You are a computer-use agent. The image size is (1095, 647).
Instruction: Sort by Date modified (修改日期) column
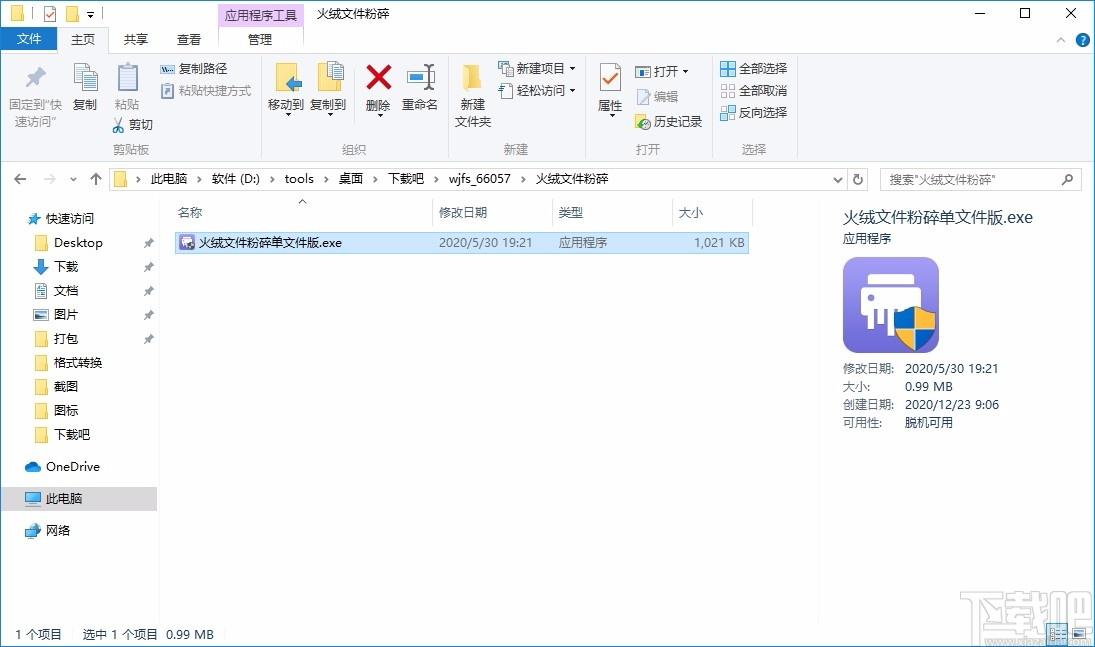[x=463, y=212]
